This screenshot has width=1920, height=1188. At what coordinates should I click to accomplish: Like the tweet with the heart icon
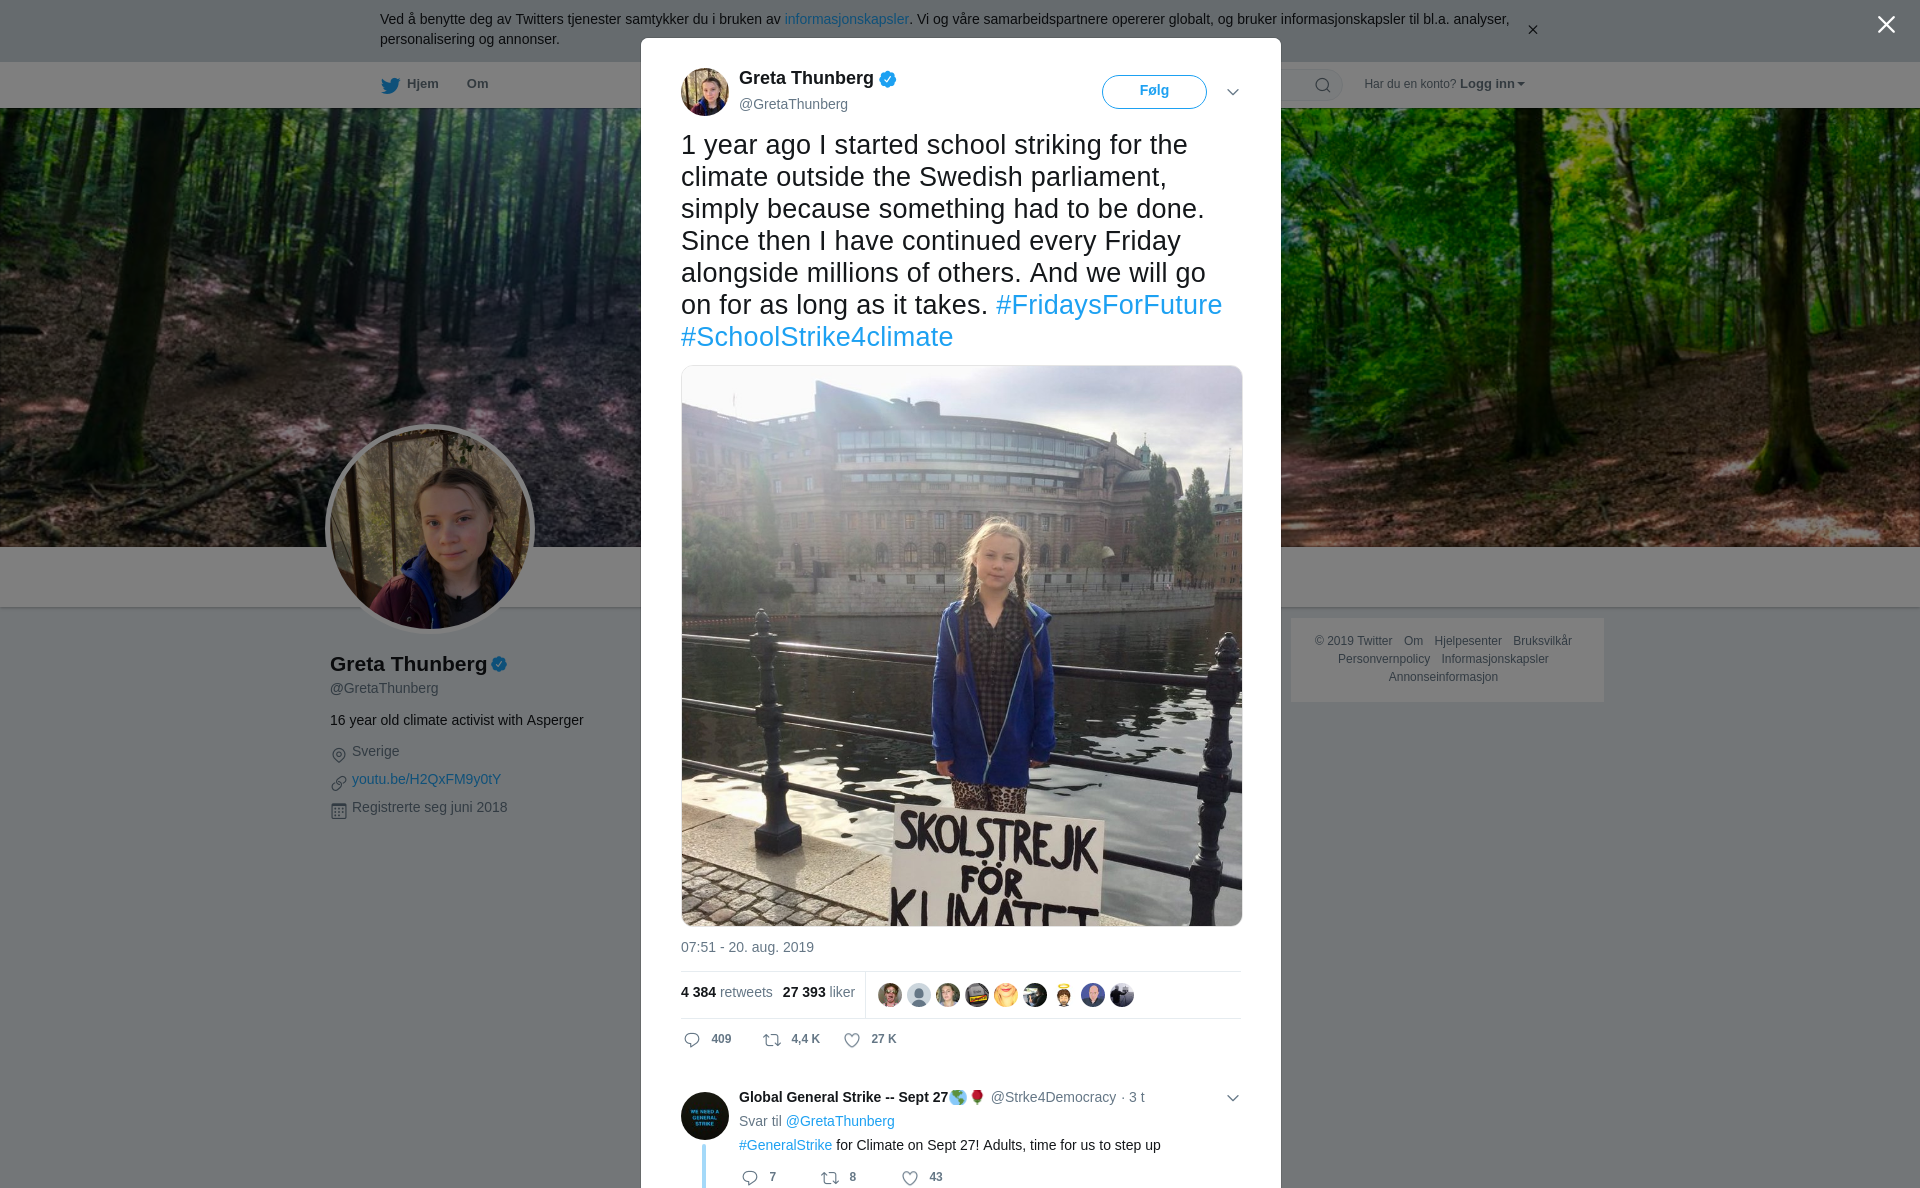[x=852, y=1040]
